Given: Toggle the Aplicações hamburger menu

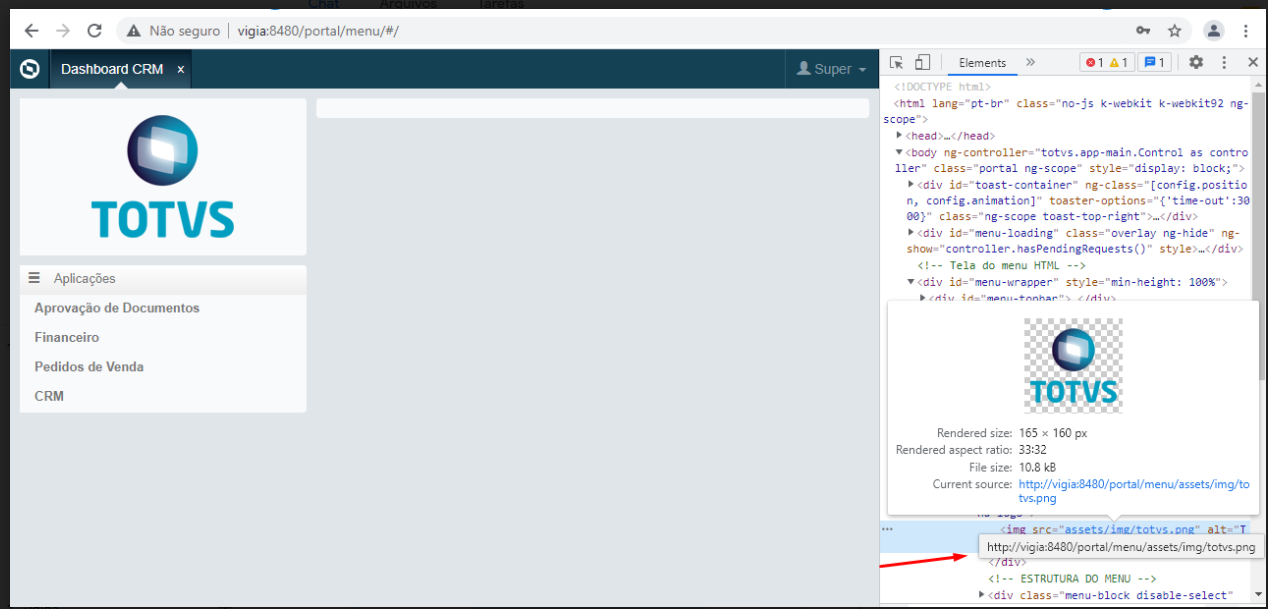Looking at the screenshot, I should [x=34, y=278].
